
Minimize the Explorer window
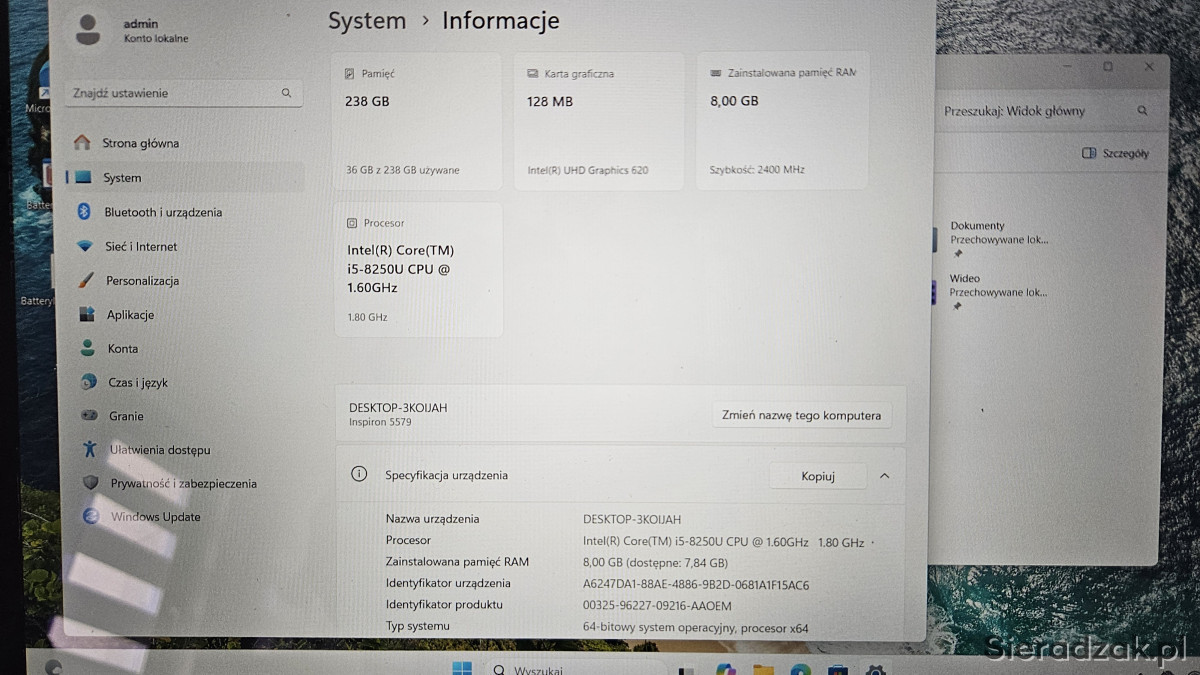[x=1069, y=67]
